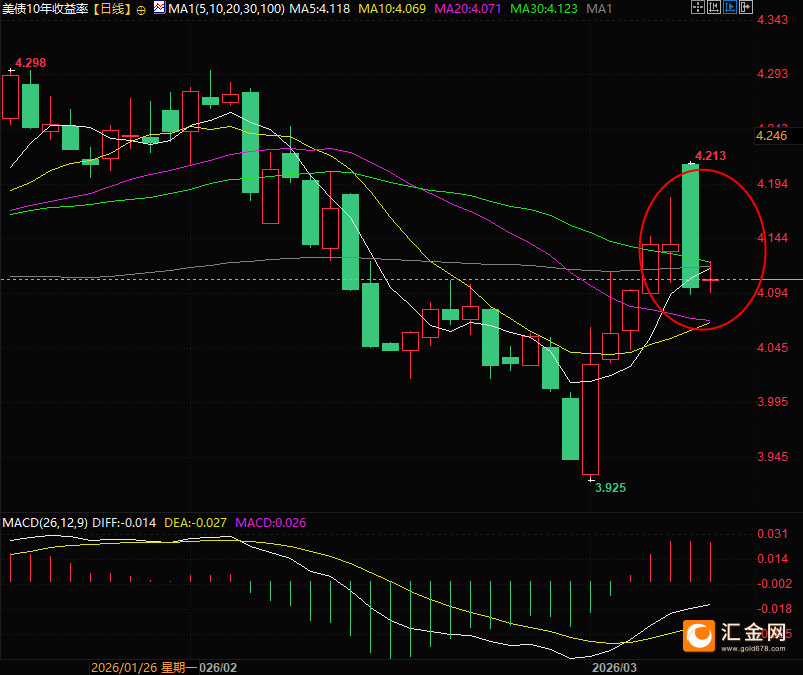Image resolution: width=803 pixels, height=675 pixels.
Task: Click the -0.002 MACD axis value
Action: point(774,584)
